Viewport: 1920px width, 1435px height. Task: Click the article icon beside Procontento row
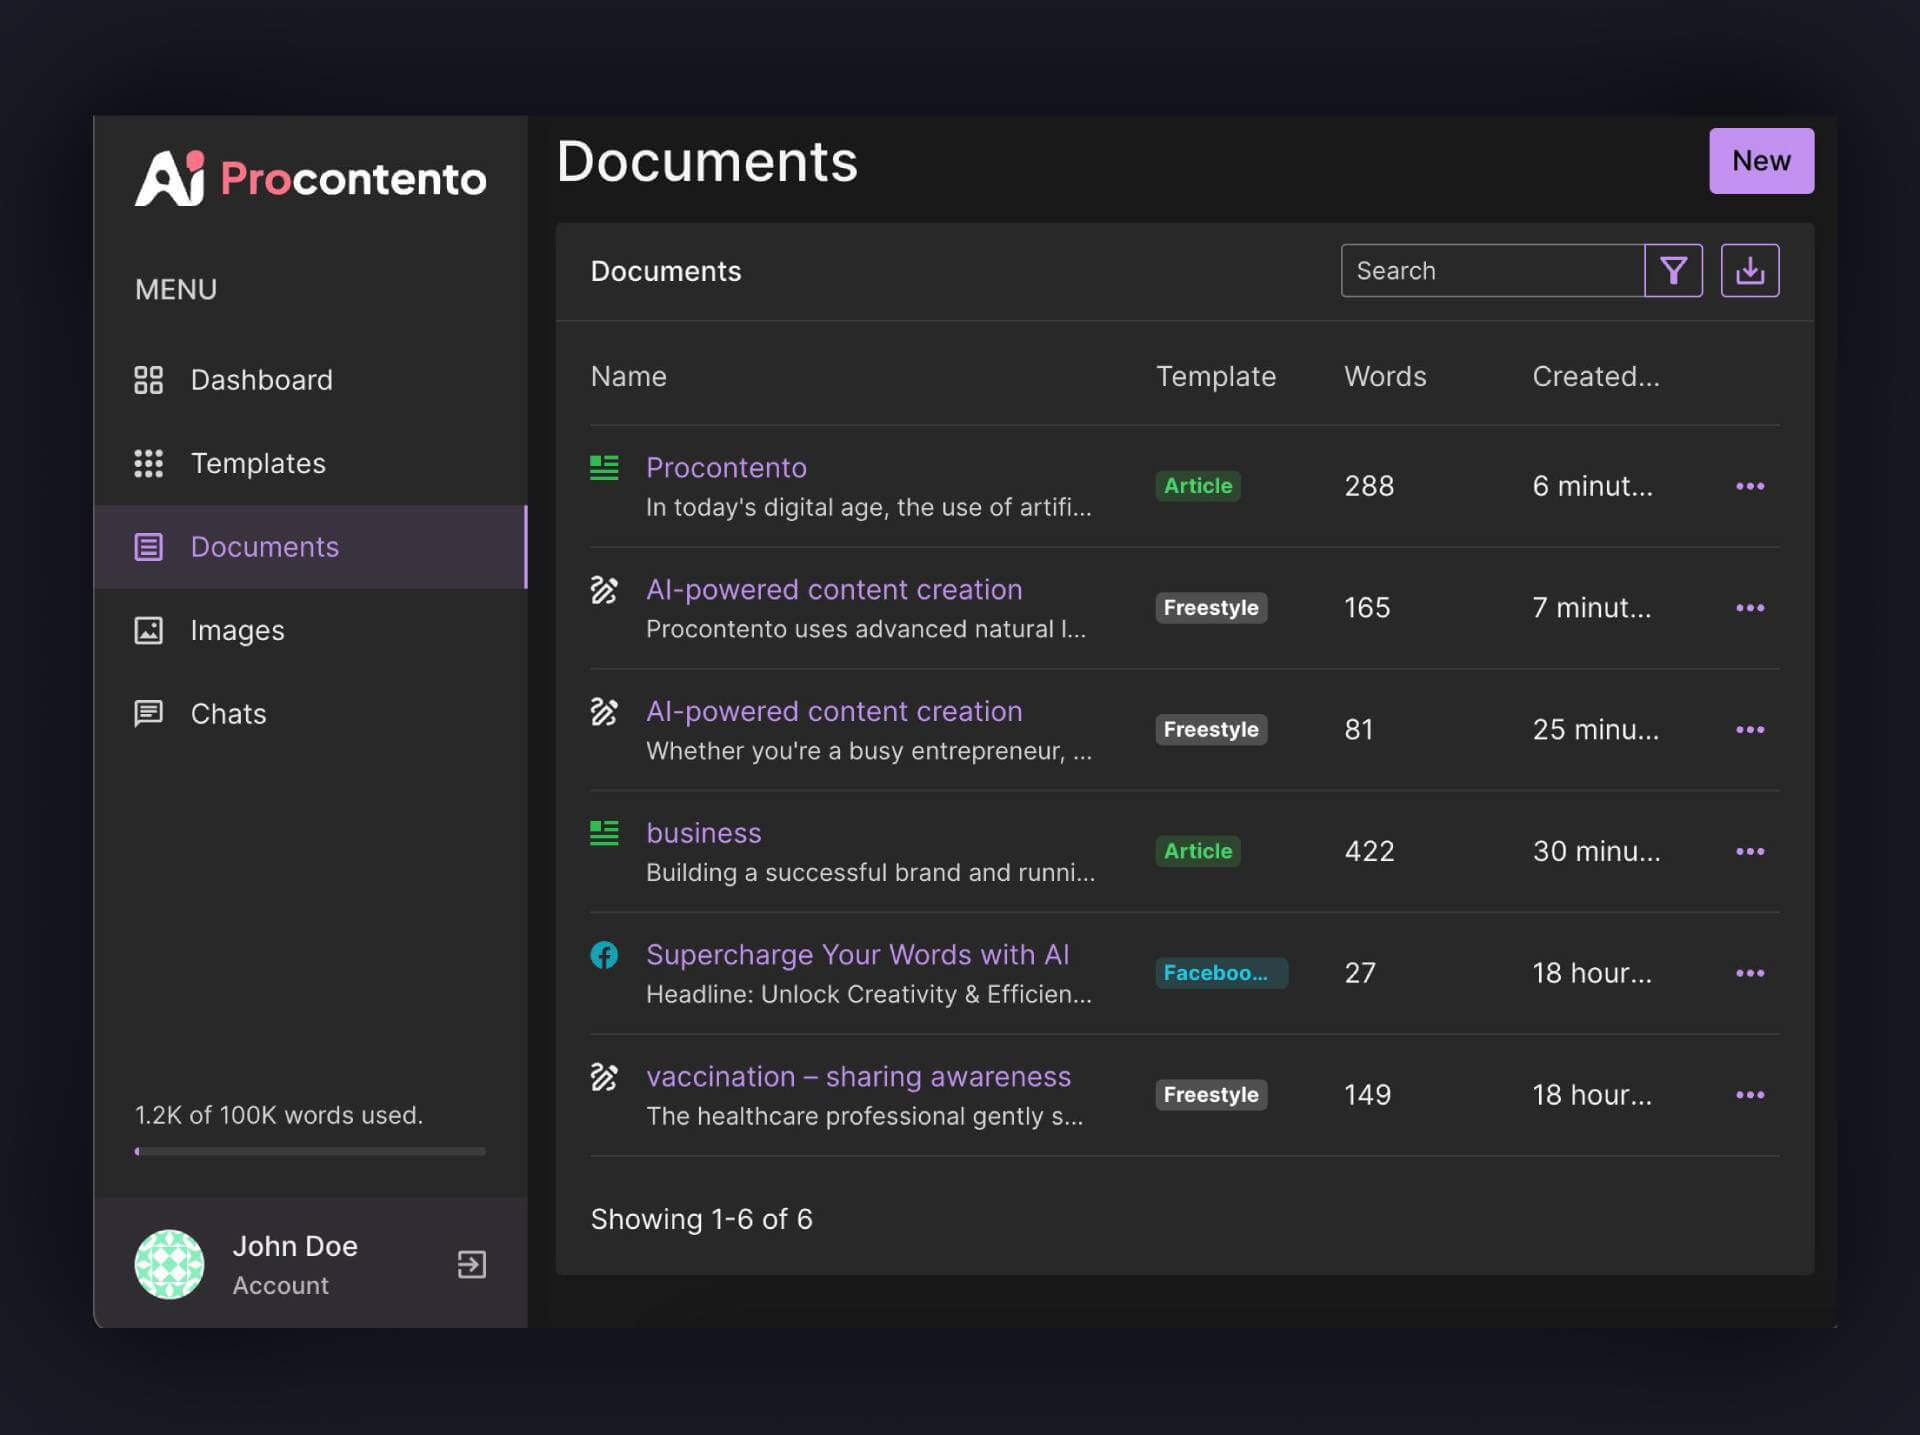pyautogui.click(x=604, y=468)
